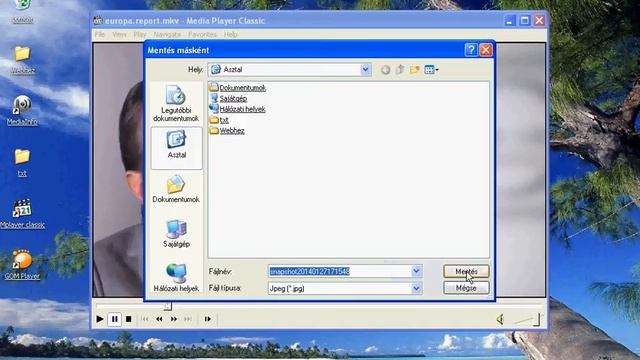Open the txt folder in file list
The image size is (640, 360).
pos(219,120)
